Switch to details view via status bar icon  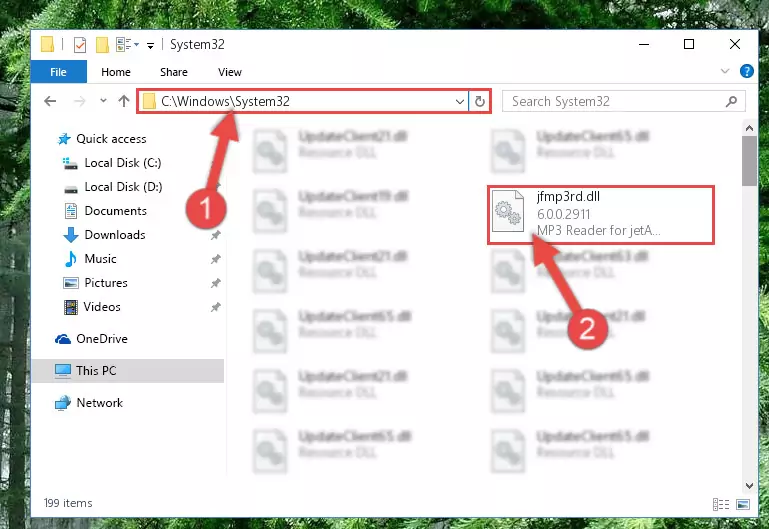coord(720,504)
